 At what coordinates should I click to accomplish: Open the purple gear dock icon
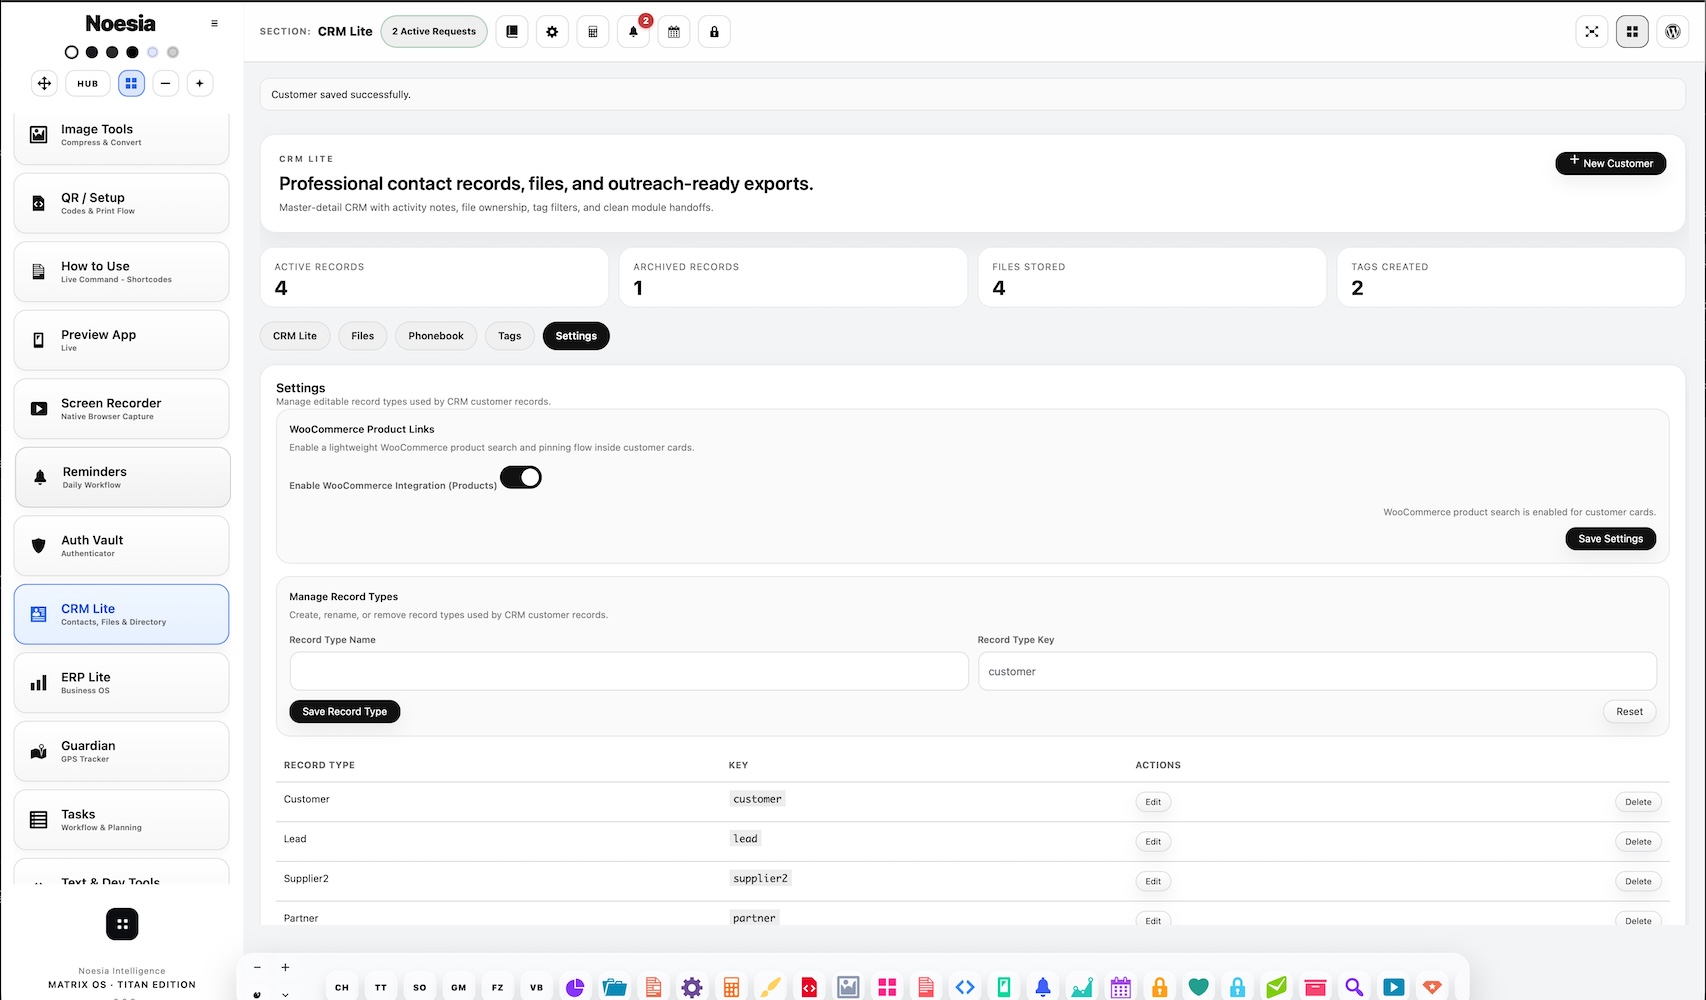tap(692, 987)
